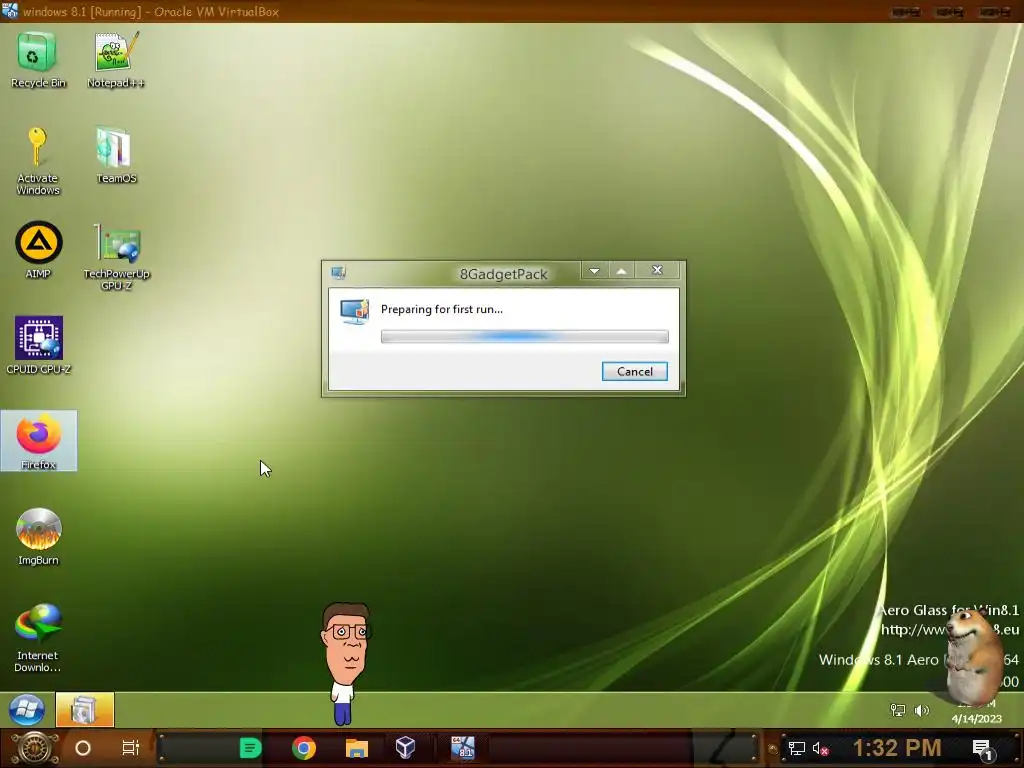Click the Preparing for first run progress bar
The width and height of the screenshot is (1024, 768).
(x=524, y=336)
